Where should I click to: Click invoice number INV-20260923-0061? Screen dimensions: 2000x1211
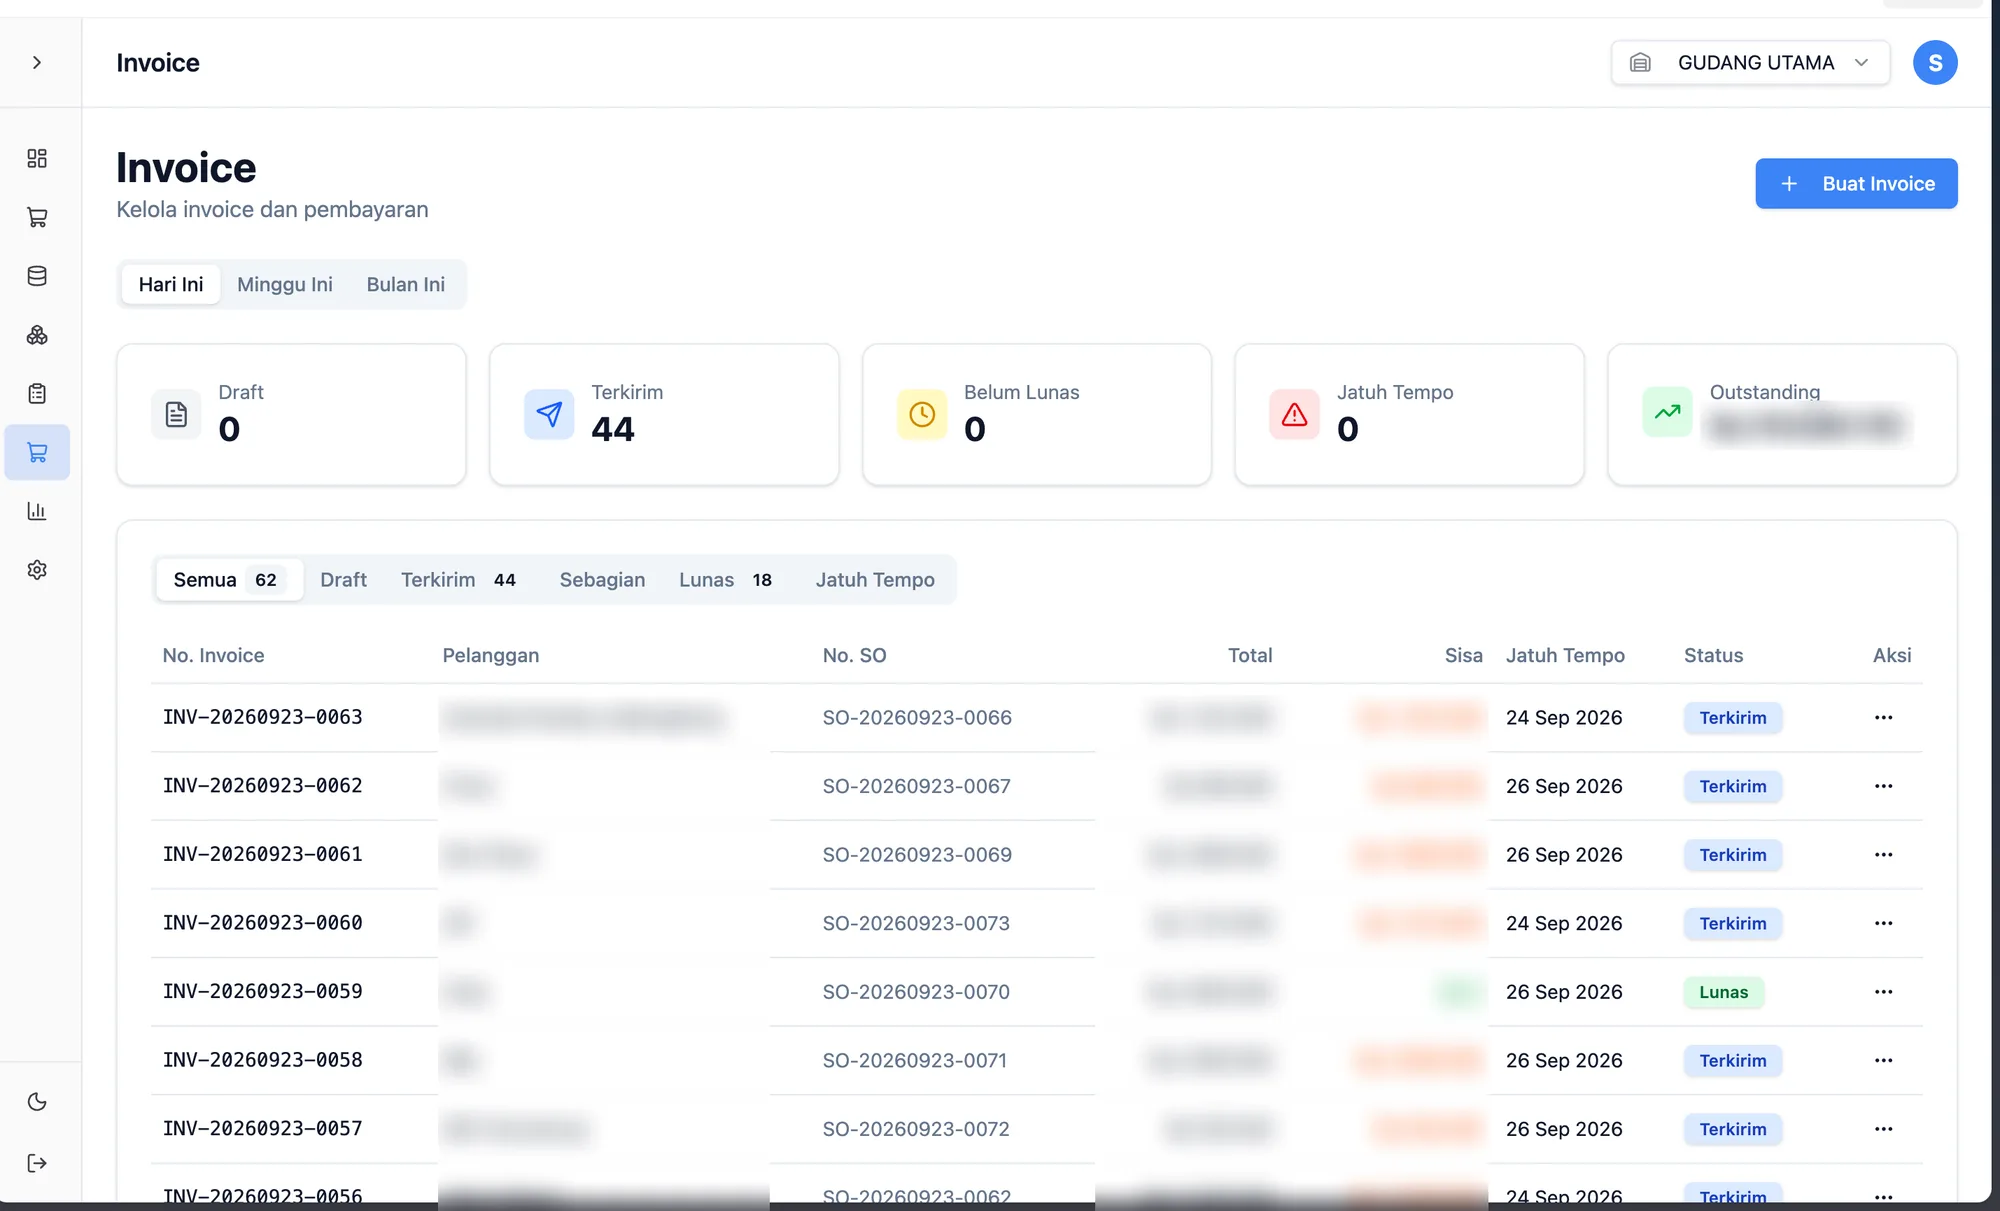[x=263, y=855]
